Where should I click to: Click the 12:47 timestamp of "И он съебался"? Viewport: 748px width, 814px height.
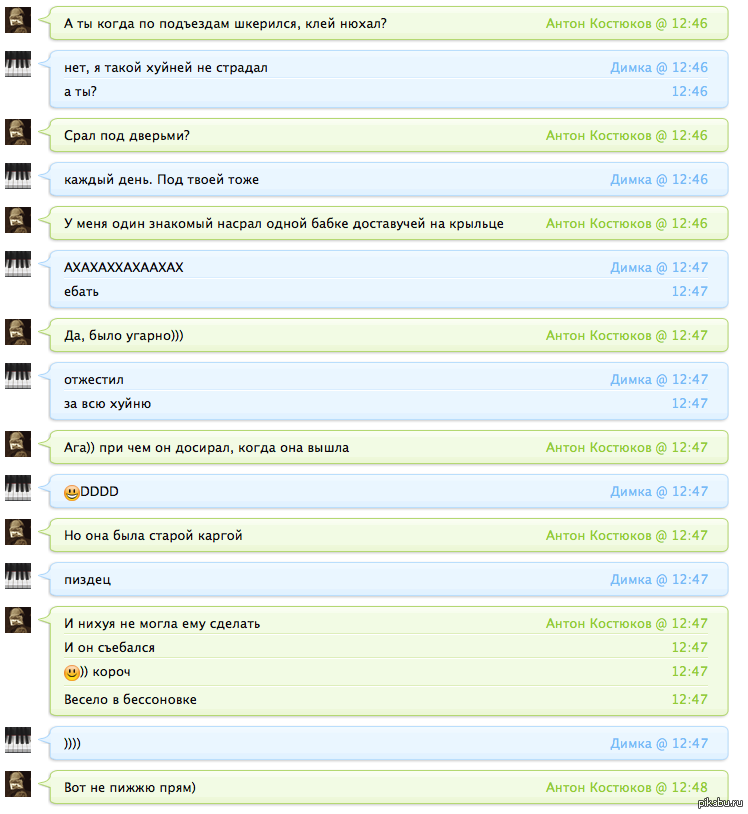click(x=689, y=648)
